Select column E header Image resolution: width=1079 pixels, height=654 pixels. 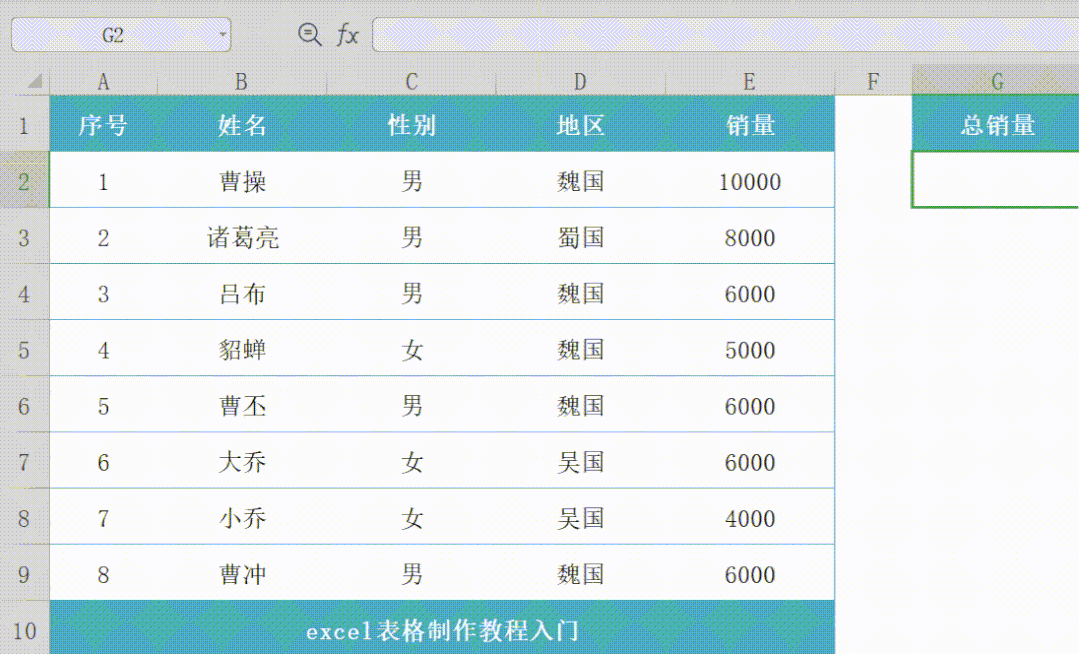[x=750, y=81]
